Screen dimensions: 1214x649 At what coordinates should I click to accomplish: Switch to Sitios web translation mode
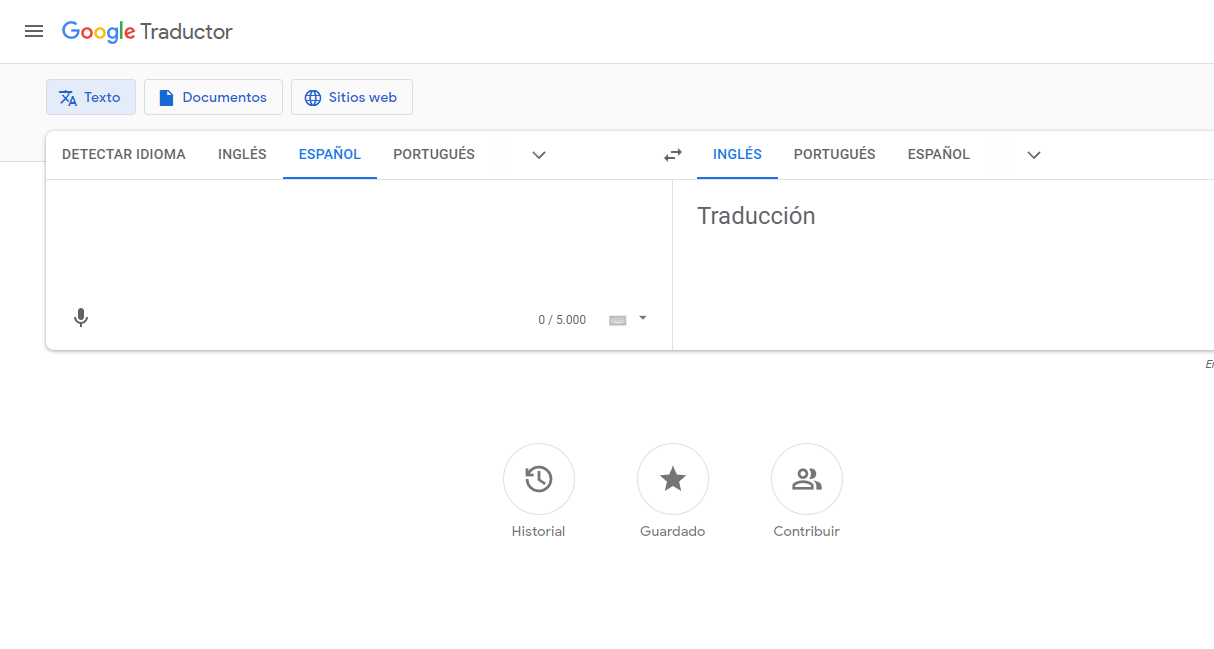[352, 97]
